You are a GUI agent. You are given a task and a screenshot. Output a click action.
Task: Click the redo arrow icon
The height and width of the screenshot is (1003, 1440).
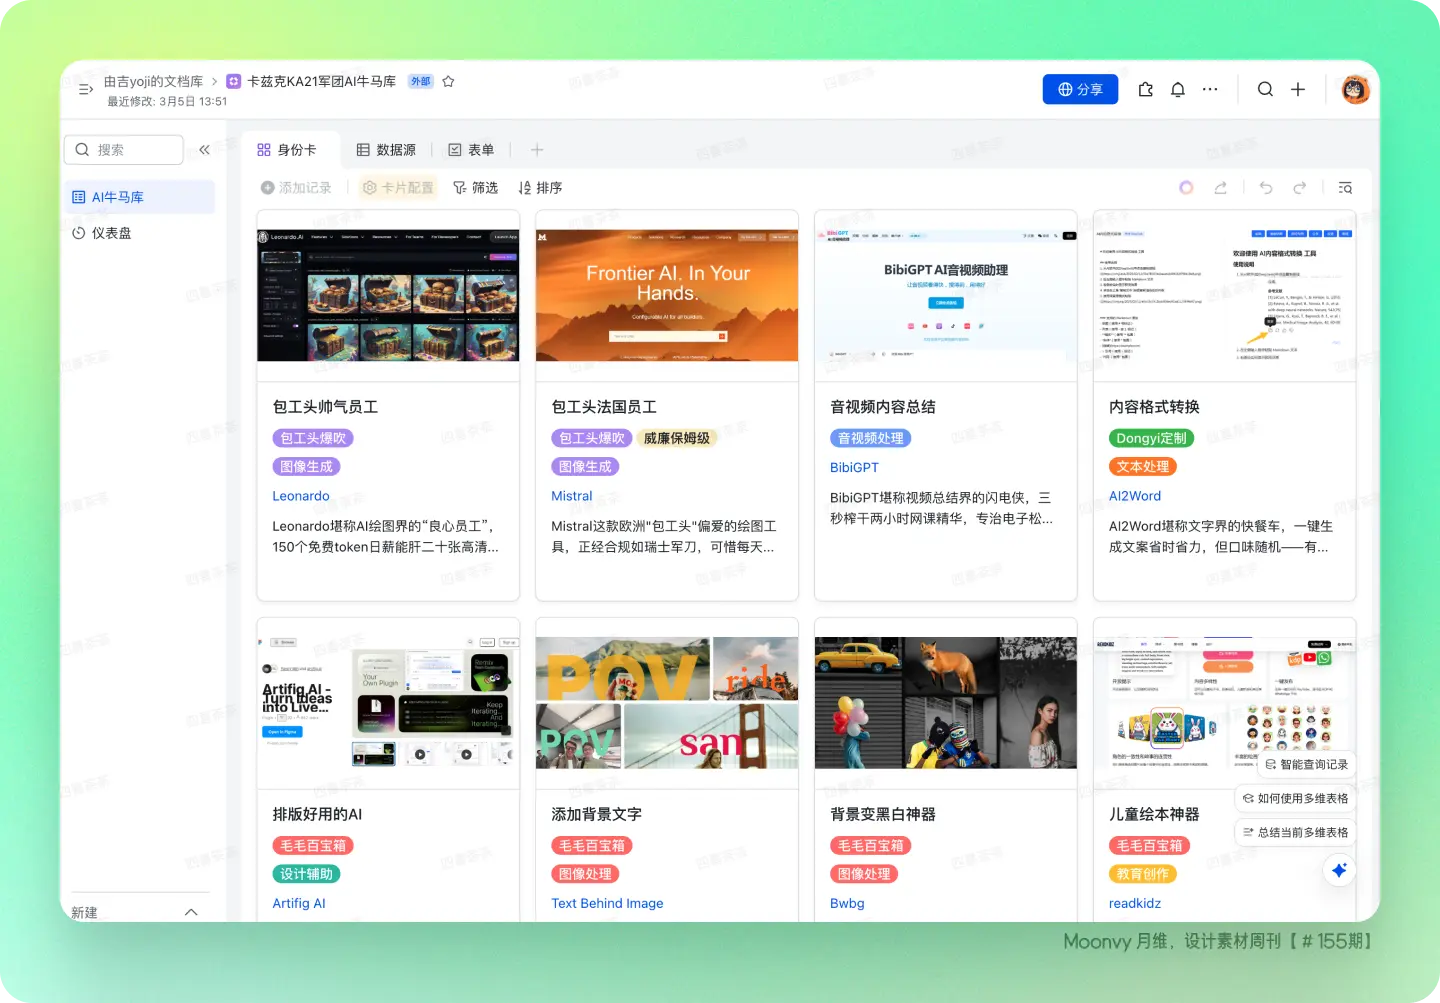[x=1299, y=188]
